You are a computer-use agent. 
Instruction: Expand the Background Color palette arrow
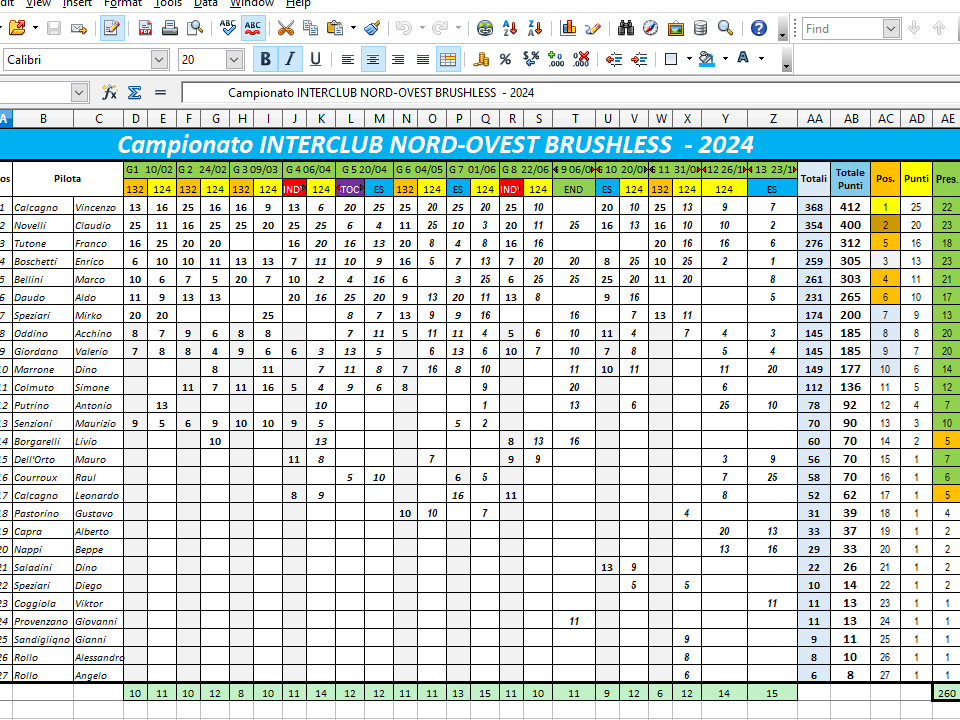tap(726, 59)
